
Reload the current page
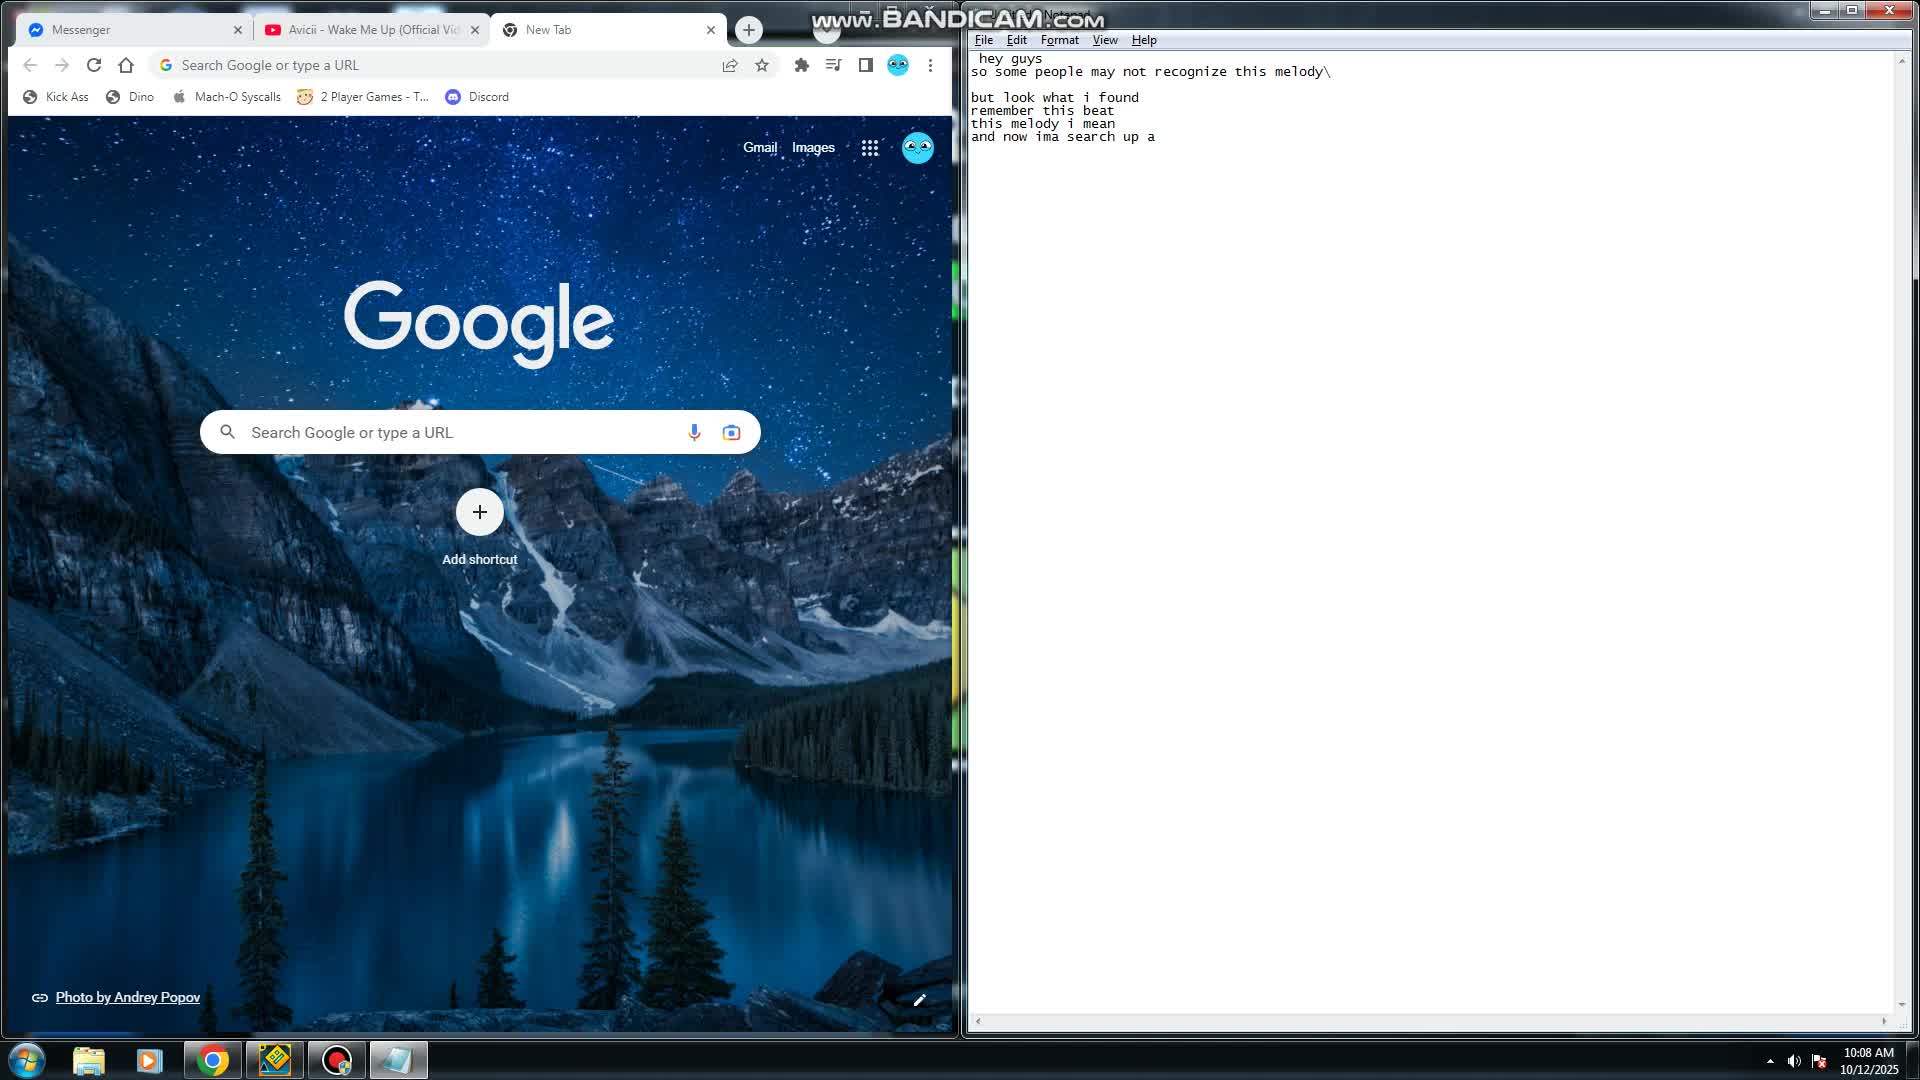(94, 65)
